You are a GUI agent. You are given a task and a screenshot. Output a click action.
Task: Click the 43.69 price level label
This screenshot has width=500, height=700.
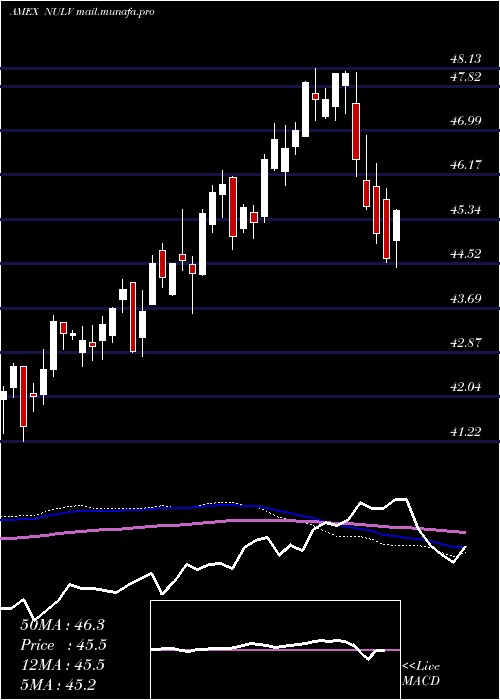click(x=466, y=298)
